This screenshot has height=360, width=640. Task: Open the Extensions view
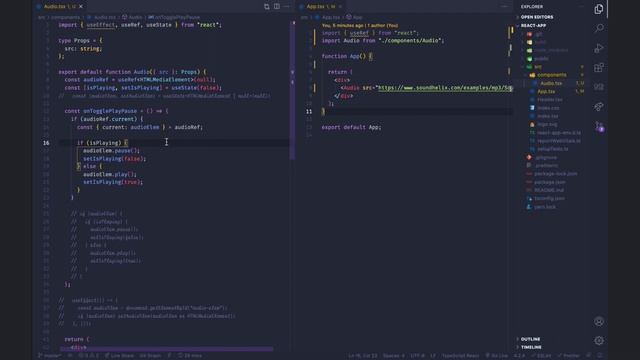pos(599,67)
